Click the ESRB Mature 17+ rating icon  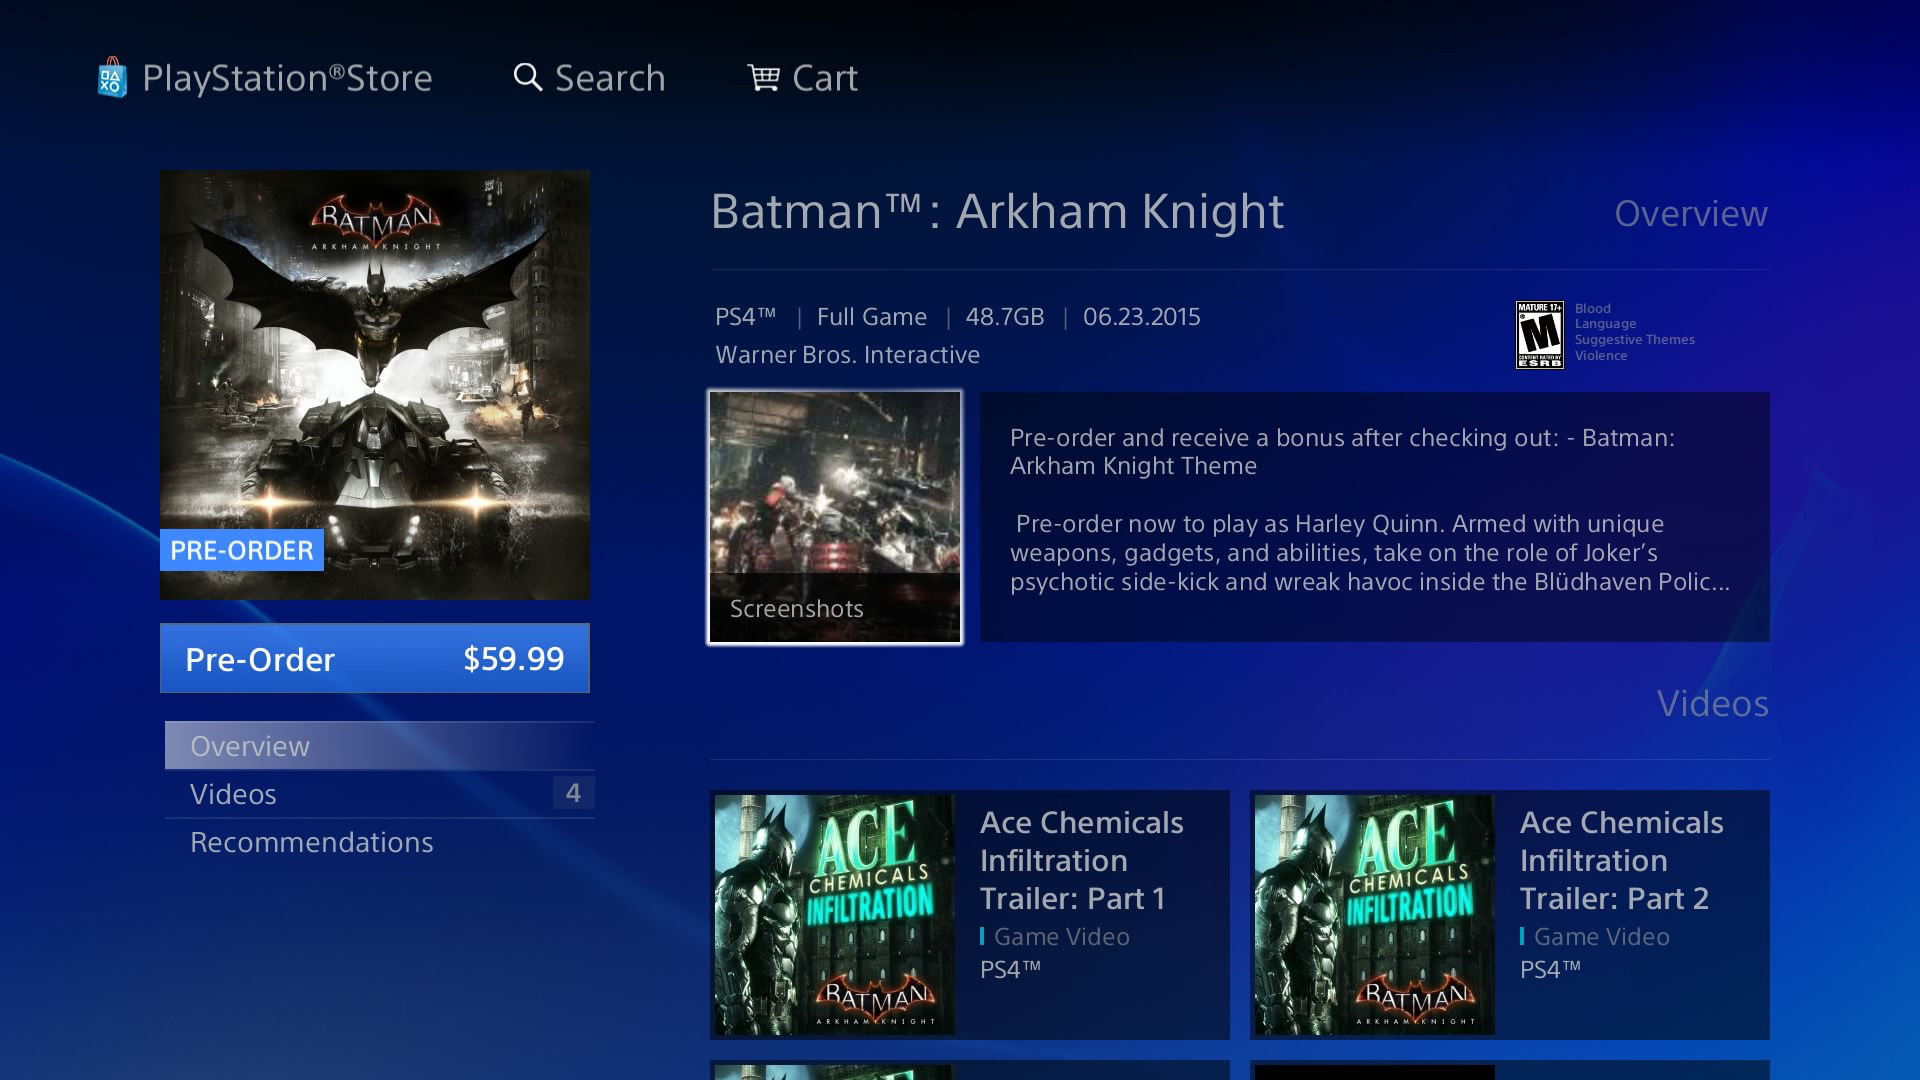pyautogui.click(x=1539, y=335)
